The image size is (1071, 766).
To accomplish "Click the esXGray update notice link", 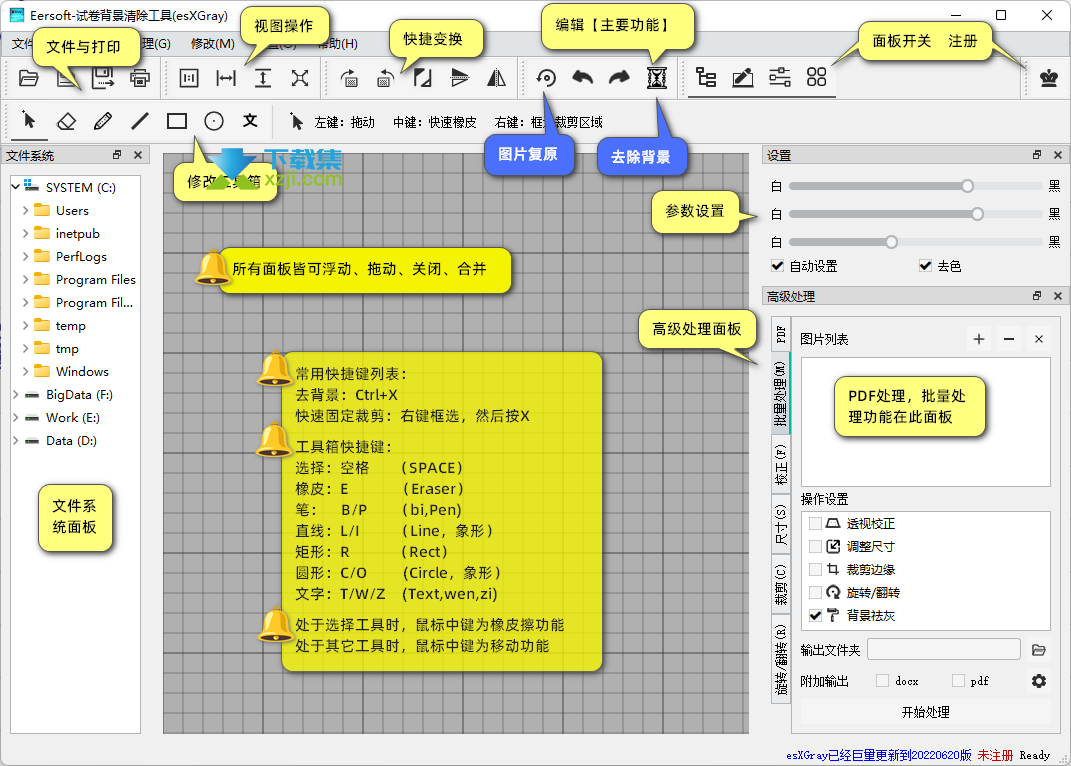I will [878, 755].
